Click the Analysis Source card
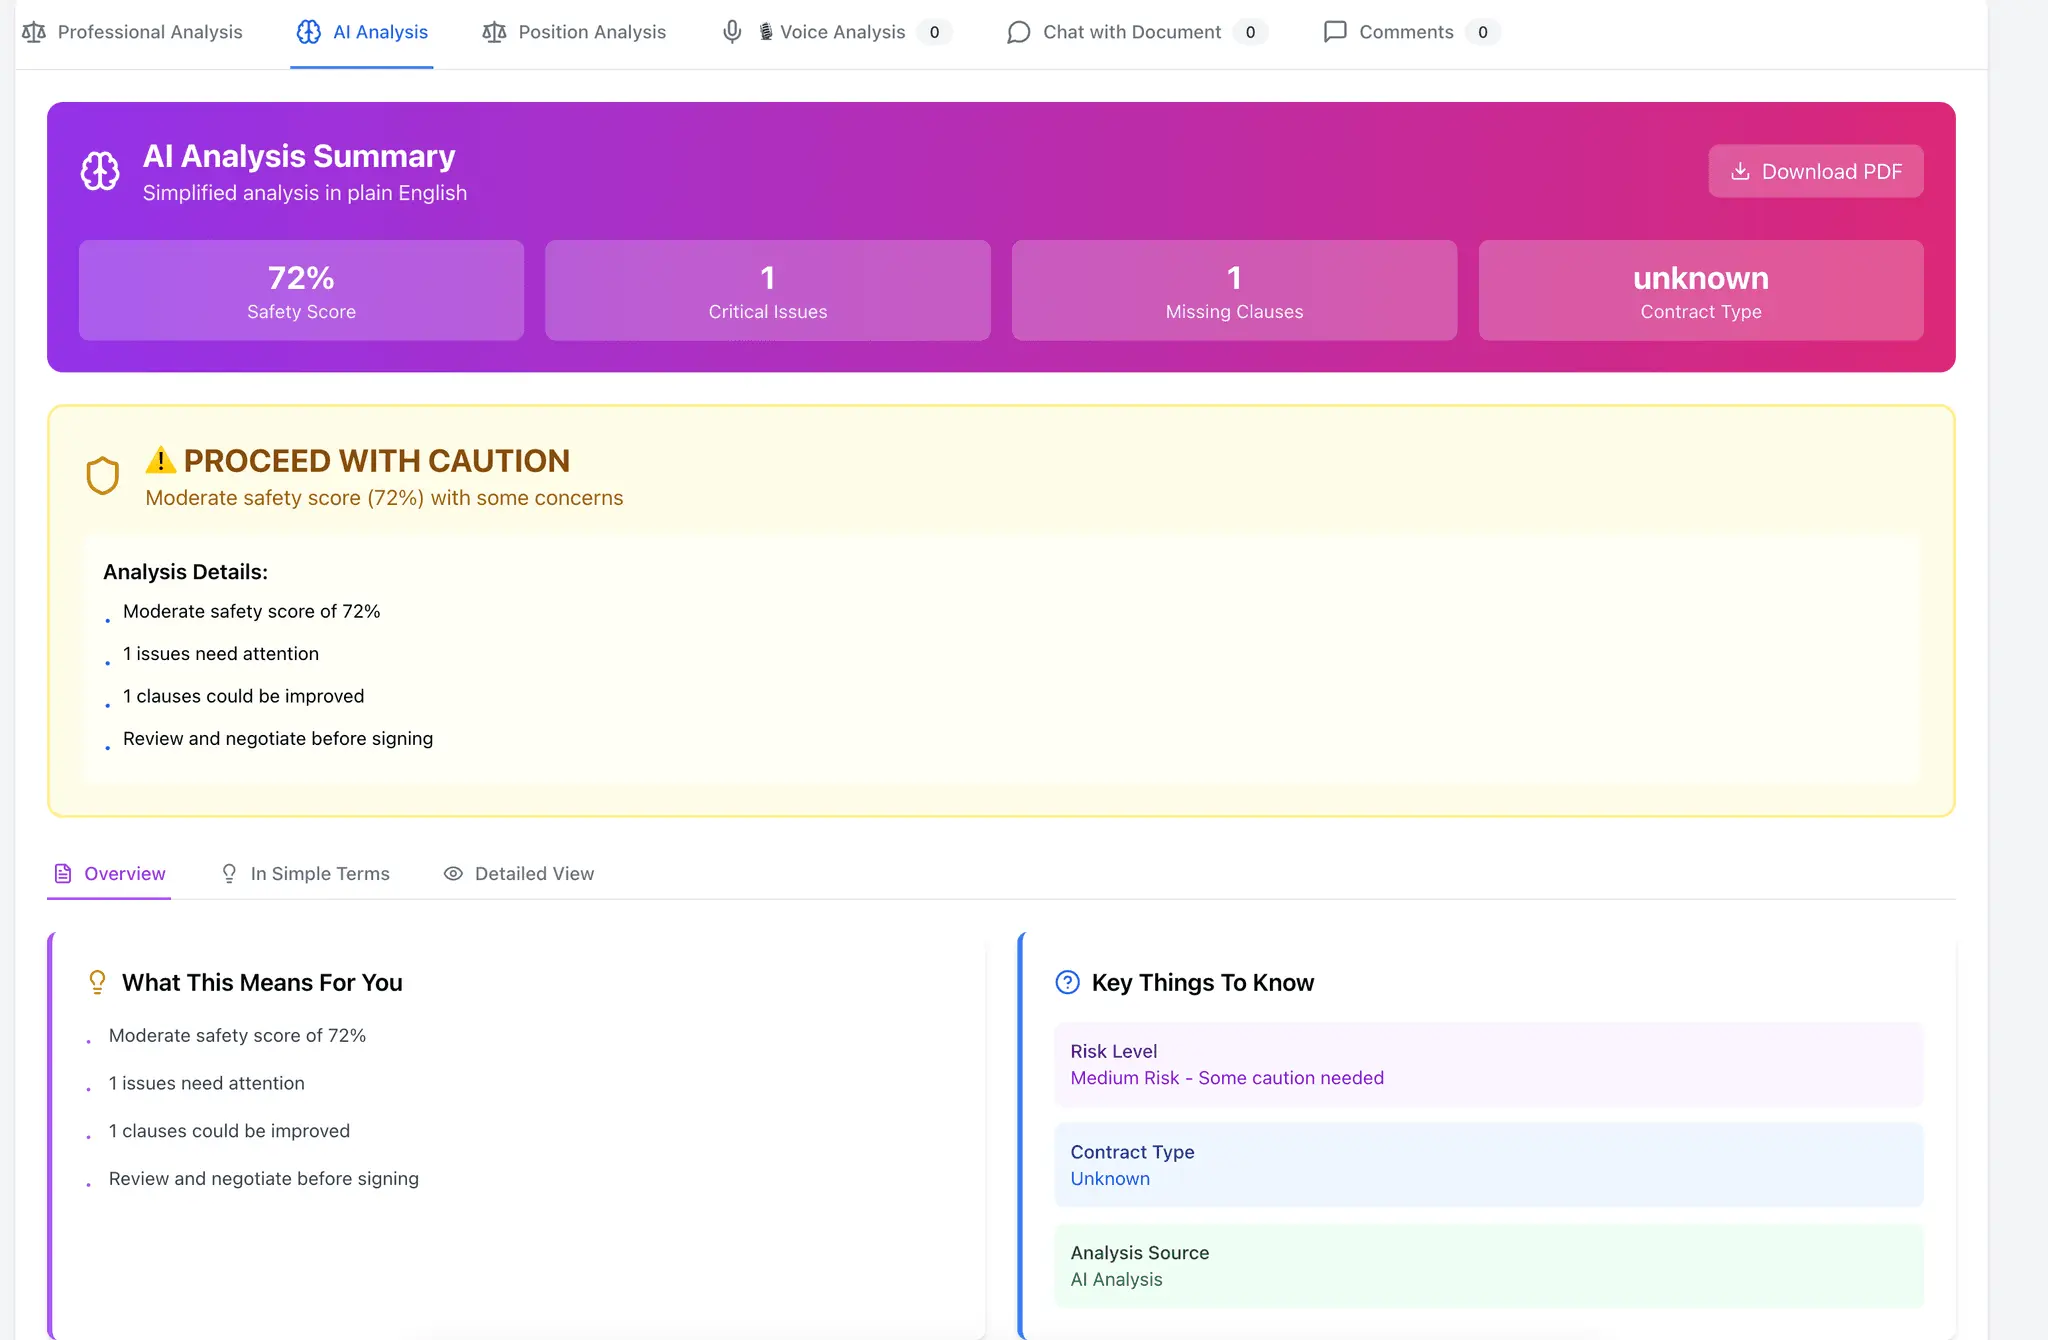The width and height of the screenshot is (2048, 1340). click(x=1488, y=1266)
